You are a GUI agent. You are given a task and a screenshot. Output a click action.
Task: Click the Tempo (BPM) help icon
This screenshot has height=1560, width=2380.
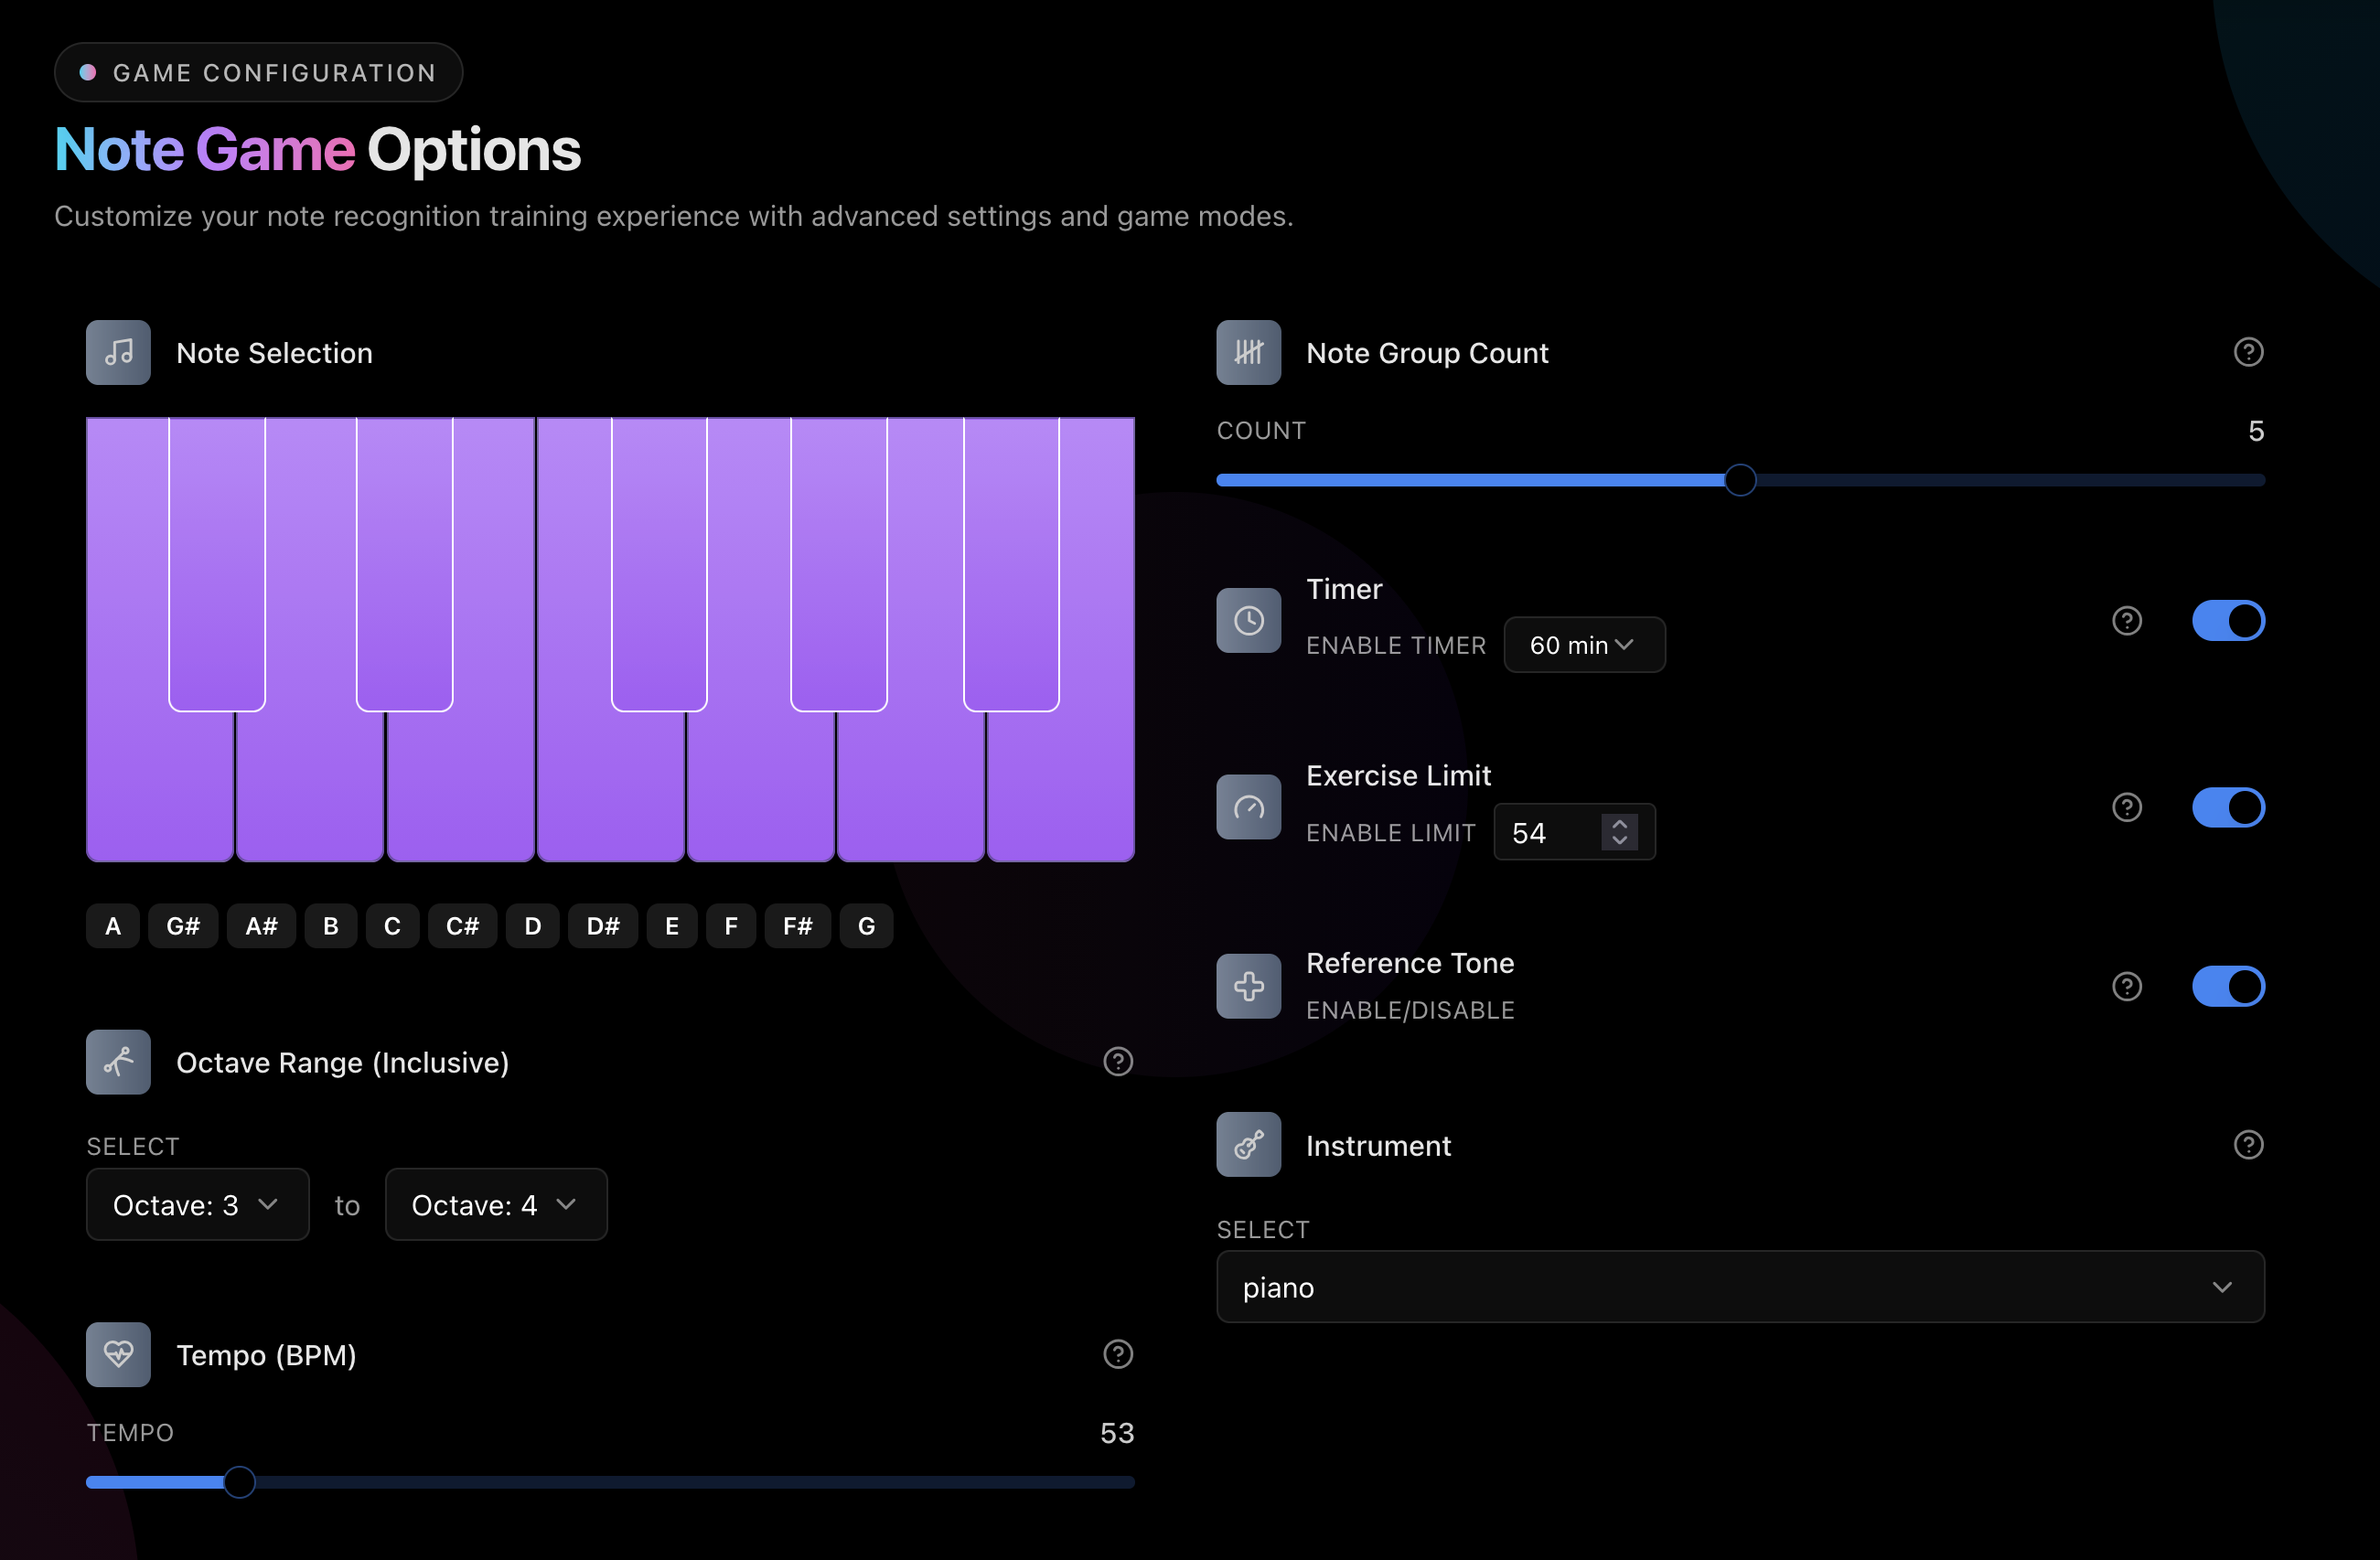point(1117,1355)
